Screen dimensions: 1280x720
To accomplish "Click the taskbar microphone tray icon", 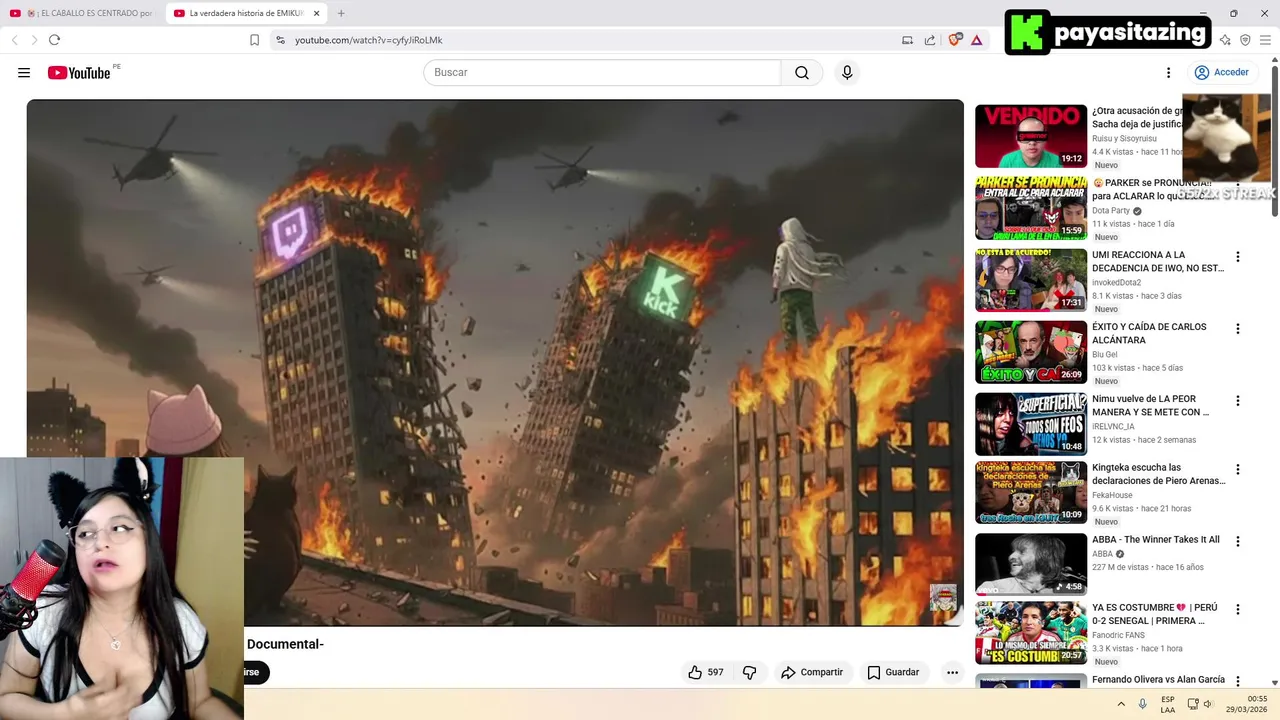I will click(1143, 704).
